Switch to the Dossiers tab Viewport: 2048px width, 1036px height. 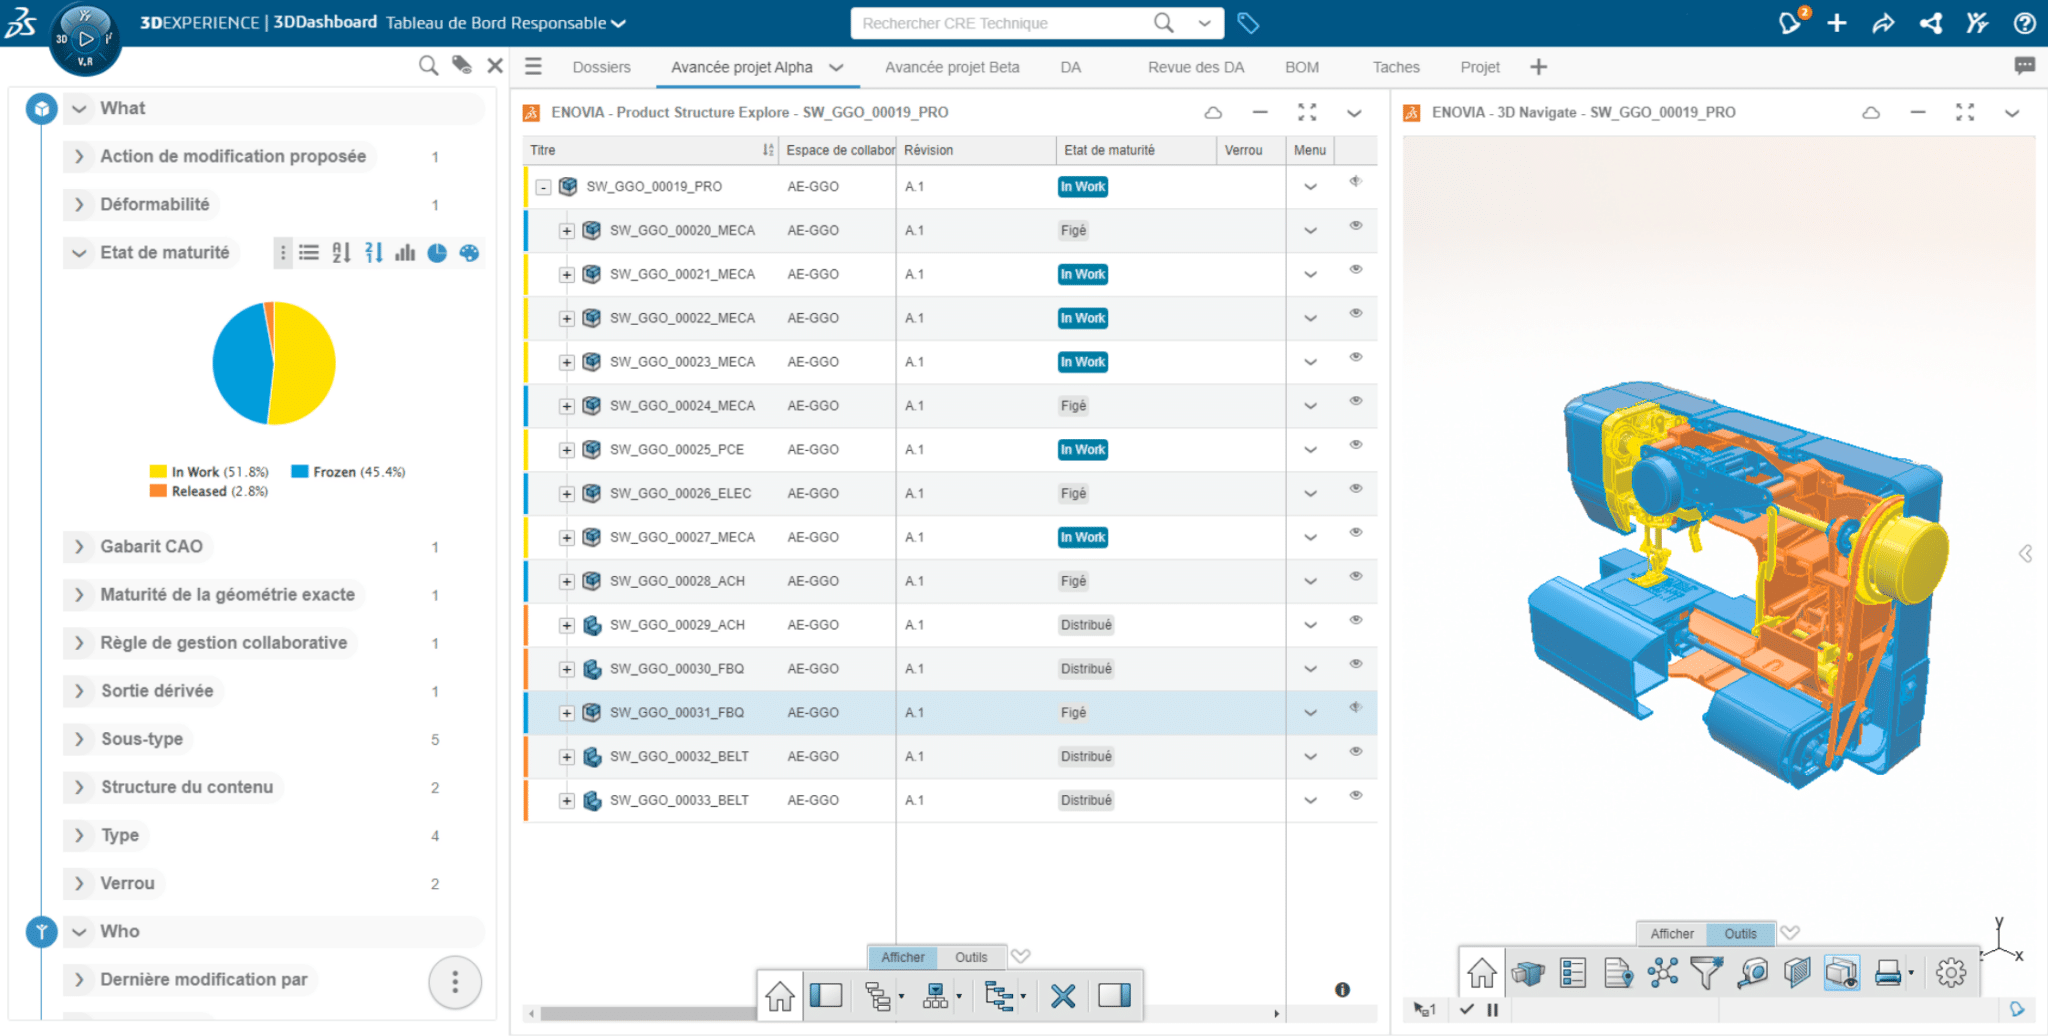pyautogui.click(x=601, y=67)
